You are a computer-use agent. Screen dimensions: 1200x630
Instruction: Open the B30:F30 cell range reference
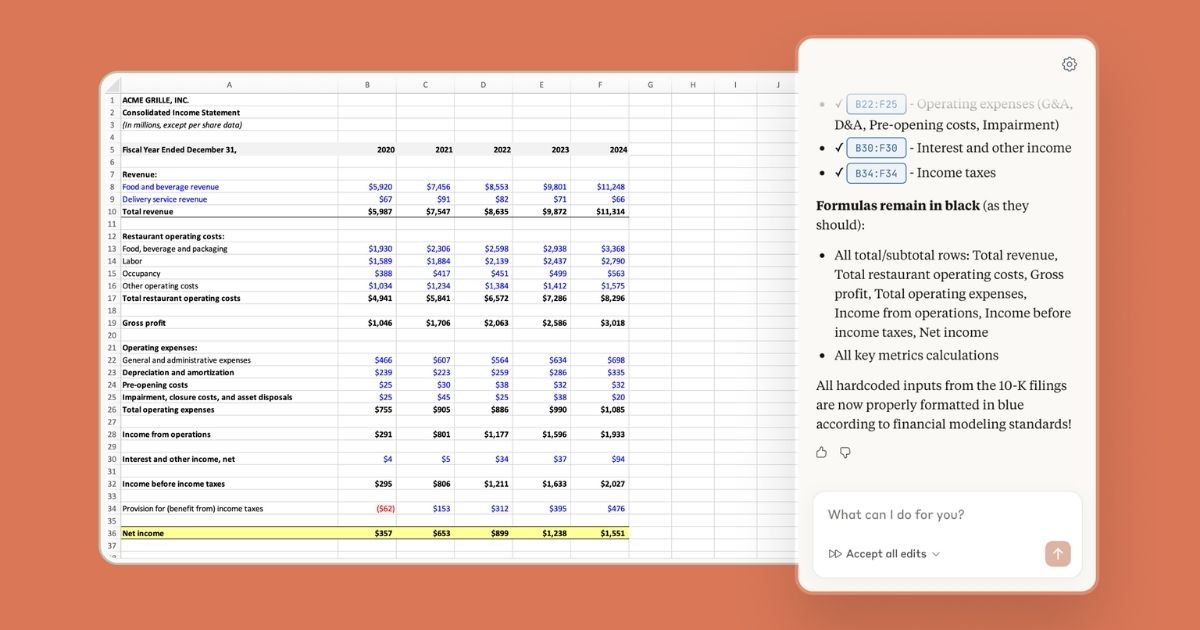click(x=876, y=148)
